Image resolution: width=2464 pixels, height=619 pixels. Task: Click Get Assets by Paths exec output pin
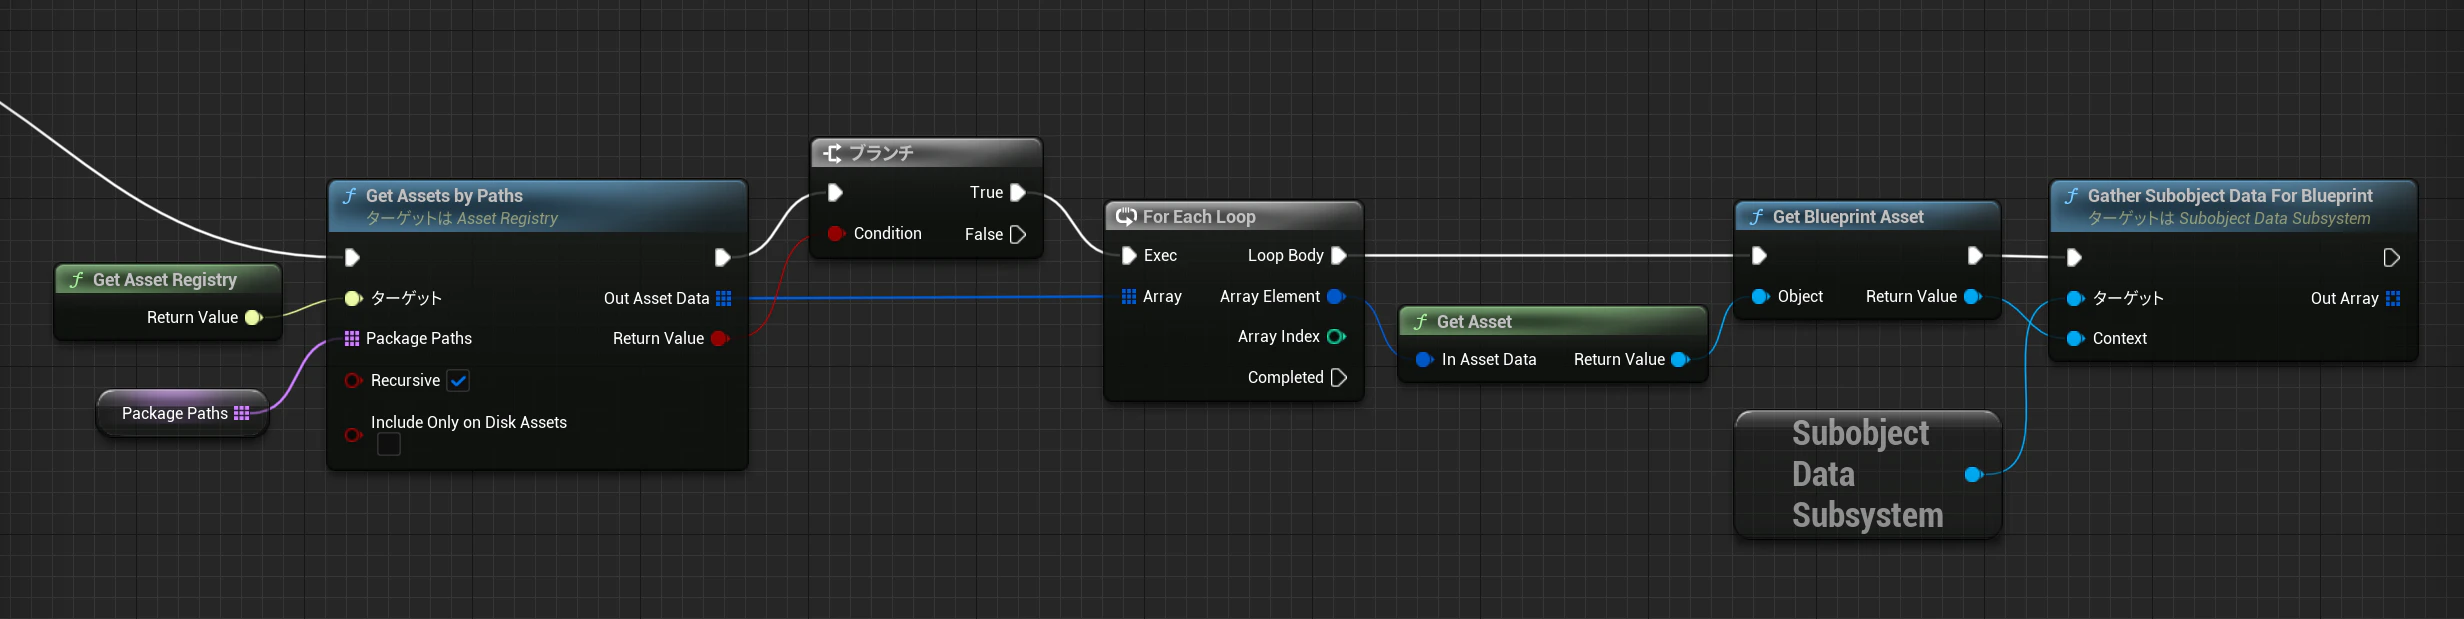(722, 258)
